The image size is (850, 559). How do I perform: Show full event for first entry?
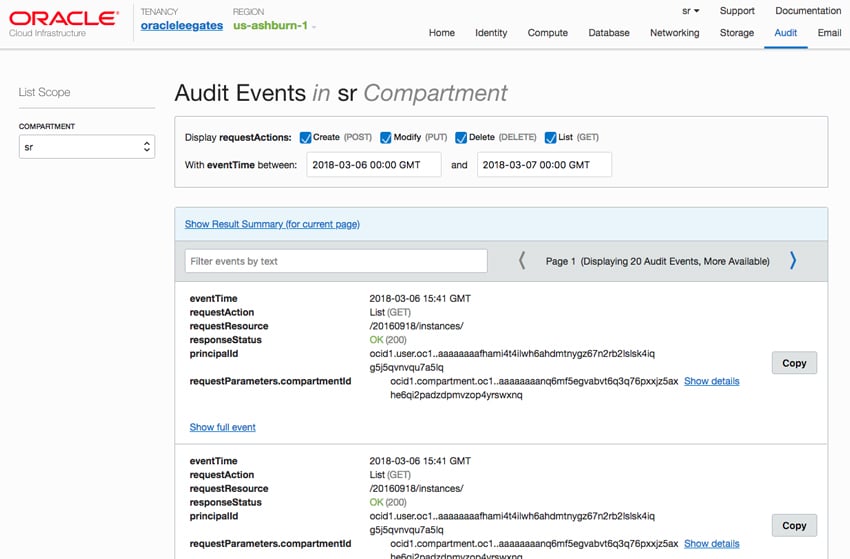222,427
